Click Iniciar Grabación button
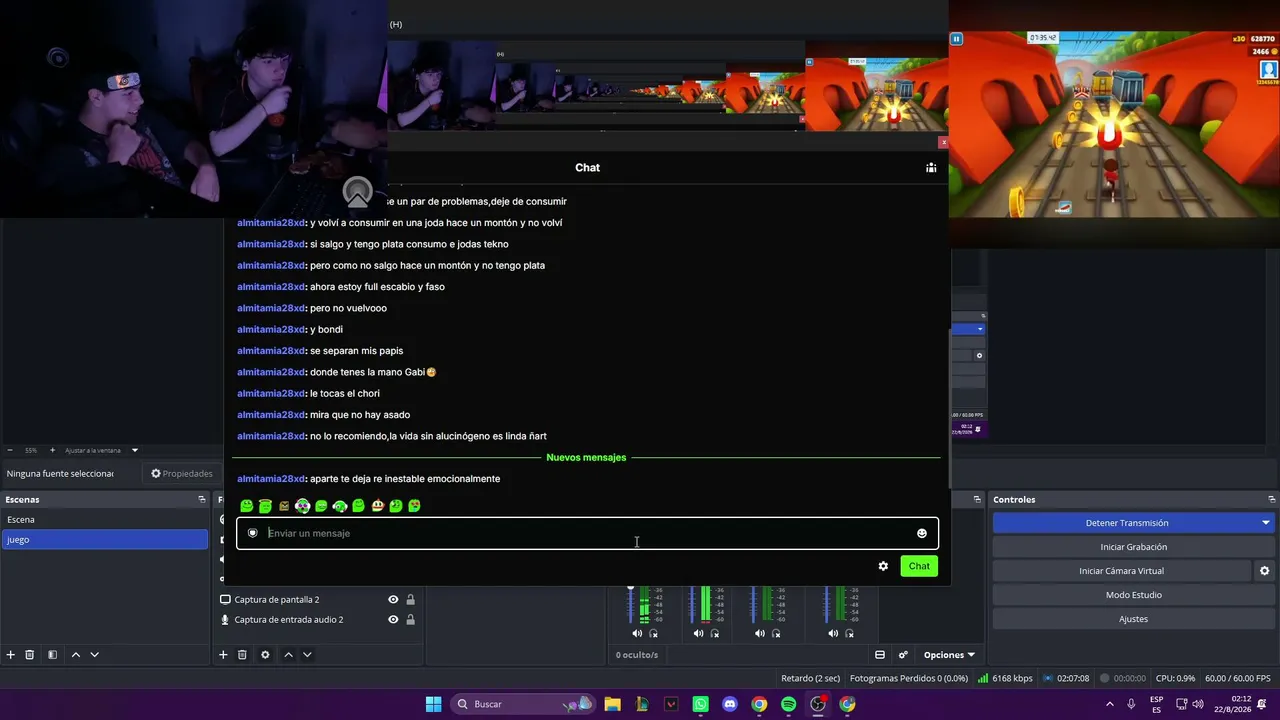 (x=1133, y=547)
